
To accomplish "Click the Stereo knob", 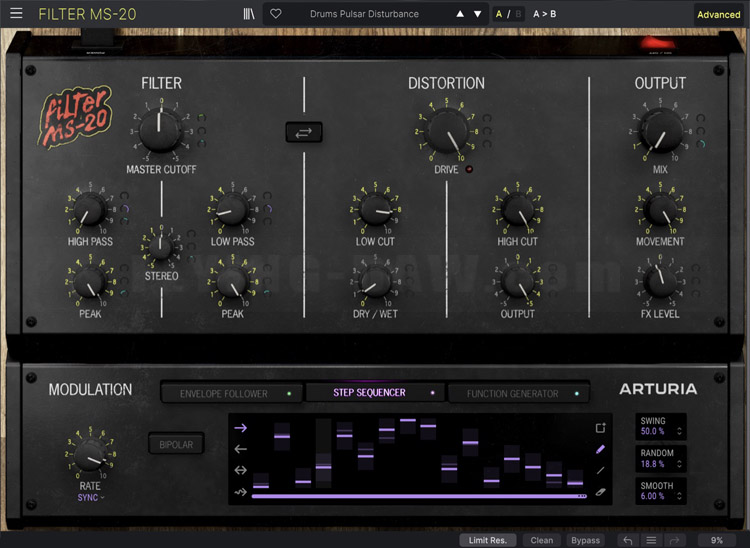I will [161, 247].
